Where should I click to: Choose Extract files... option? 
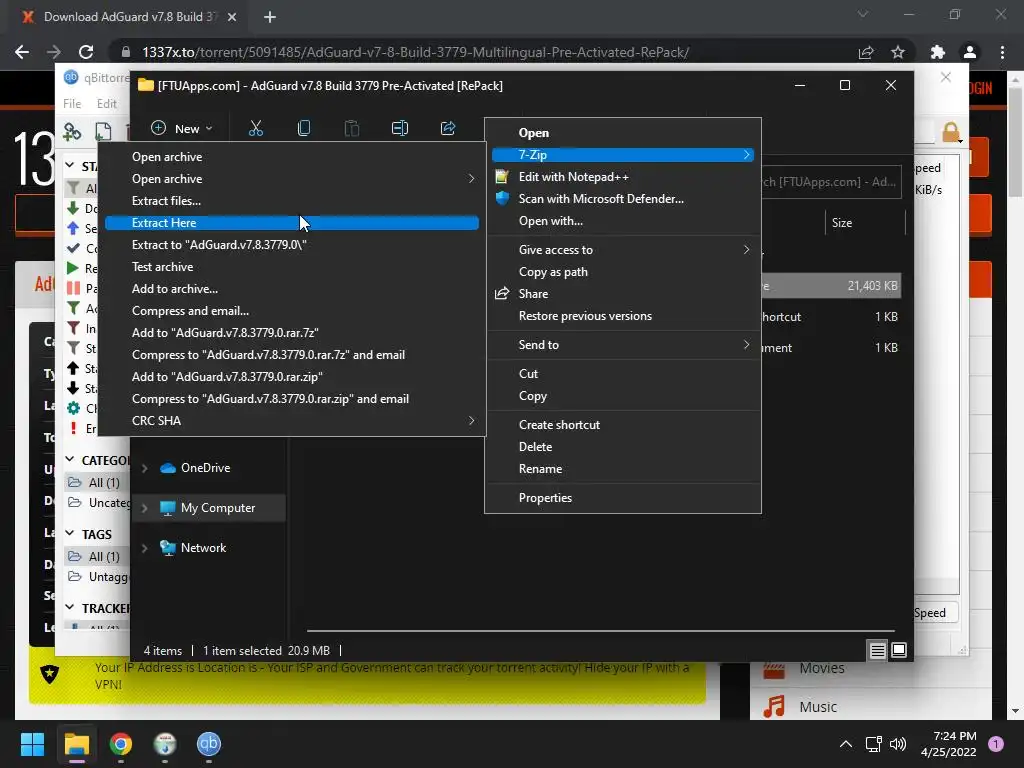tap(167, 200)
